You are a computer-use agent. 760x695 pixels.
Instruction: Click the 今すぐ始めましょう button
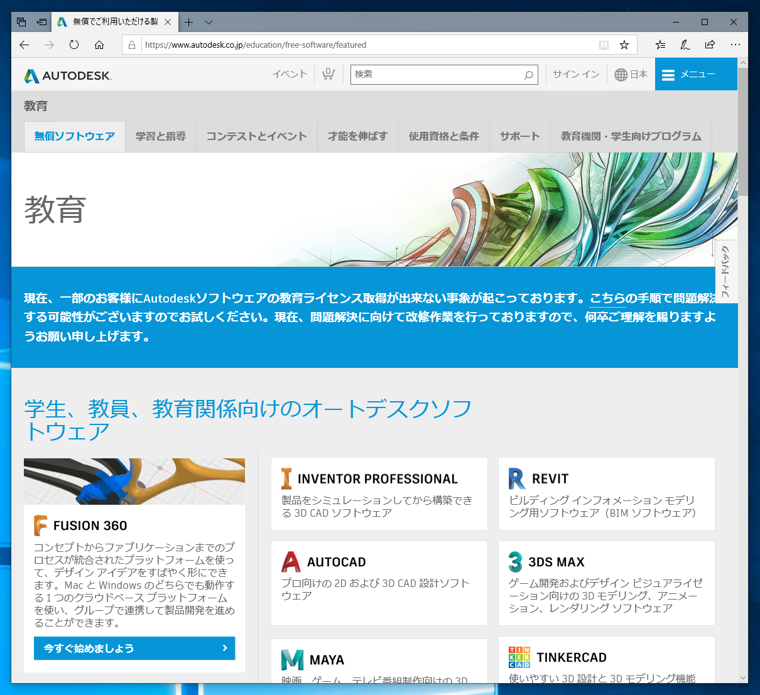[x=134, y=648]
